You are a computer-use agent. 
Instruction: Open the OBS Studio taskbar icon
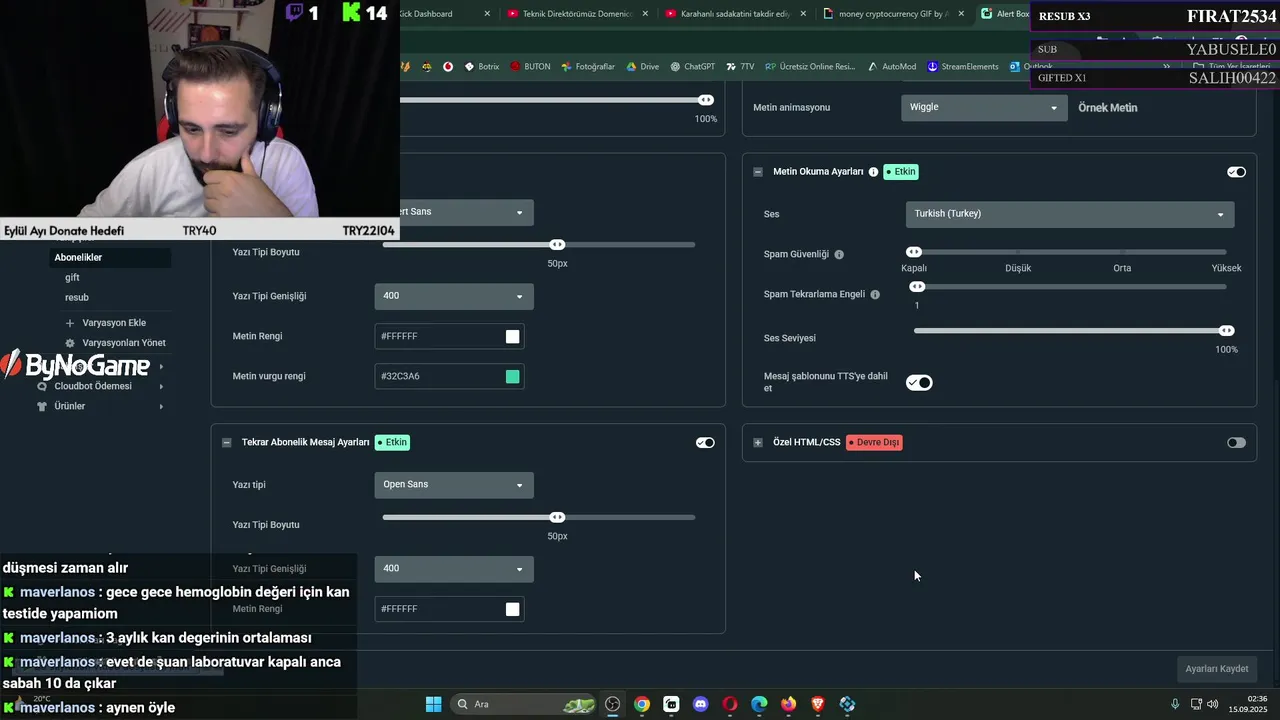[x=613, y=704]
